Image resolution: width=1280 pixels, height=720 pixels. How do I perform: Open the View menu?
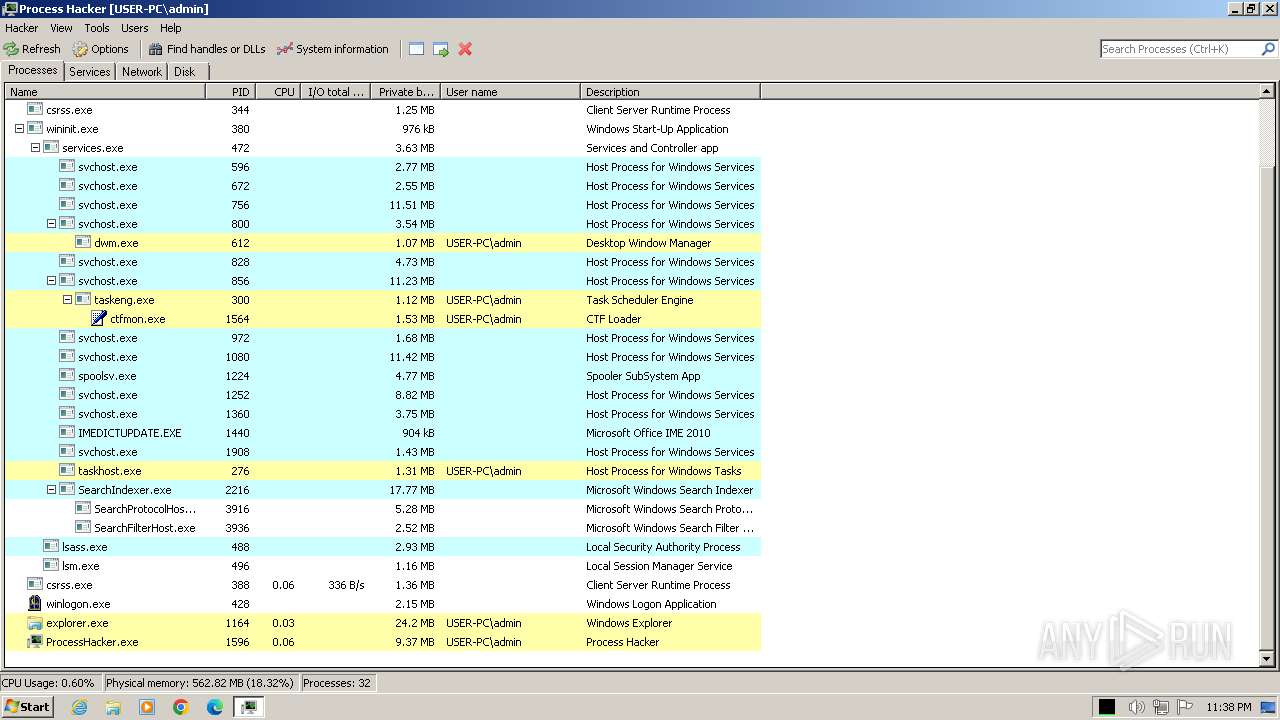61,28
